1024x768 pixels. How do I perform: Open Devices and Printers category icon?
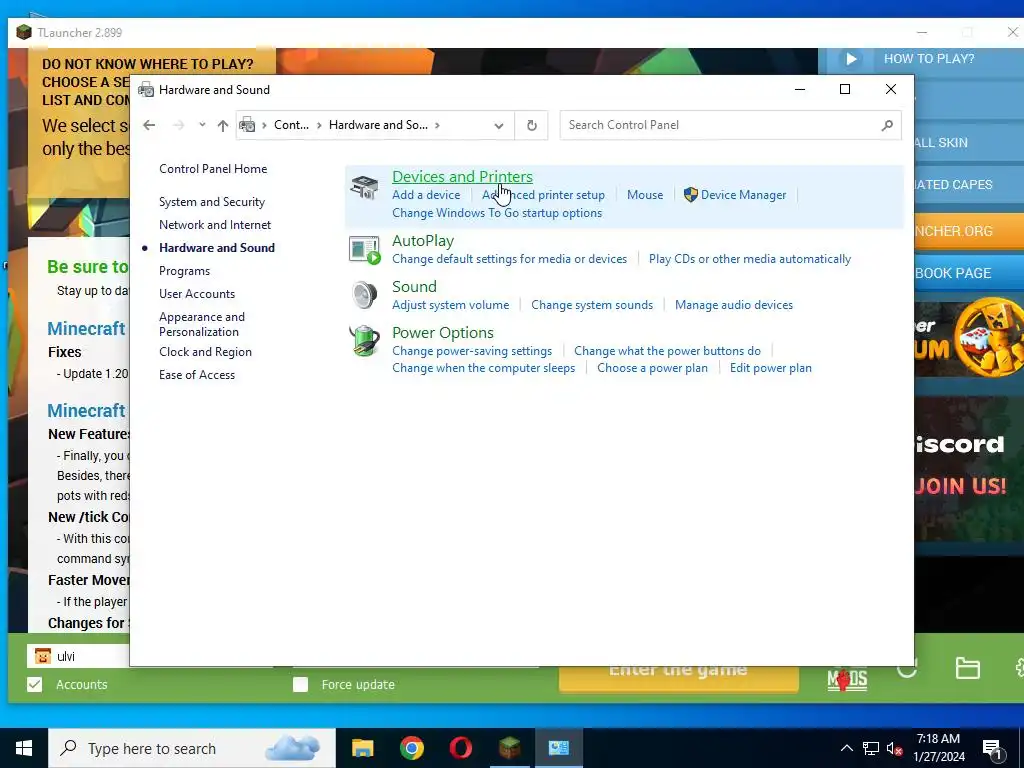364,187
